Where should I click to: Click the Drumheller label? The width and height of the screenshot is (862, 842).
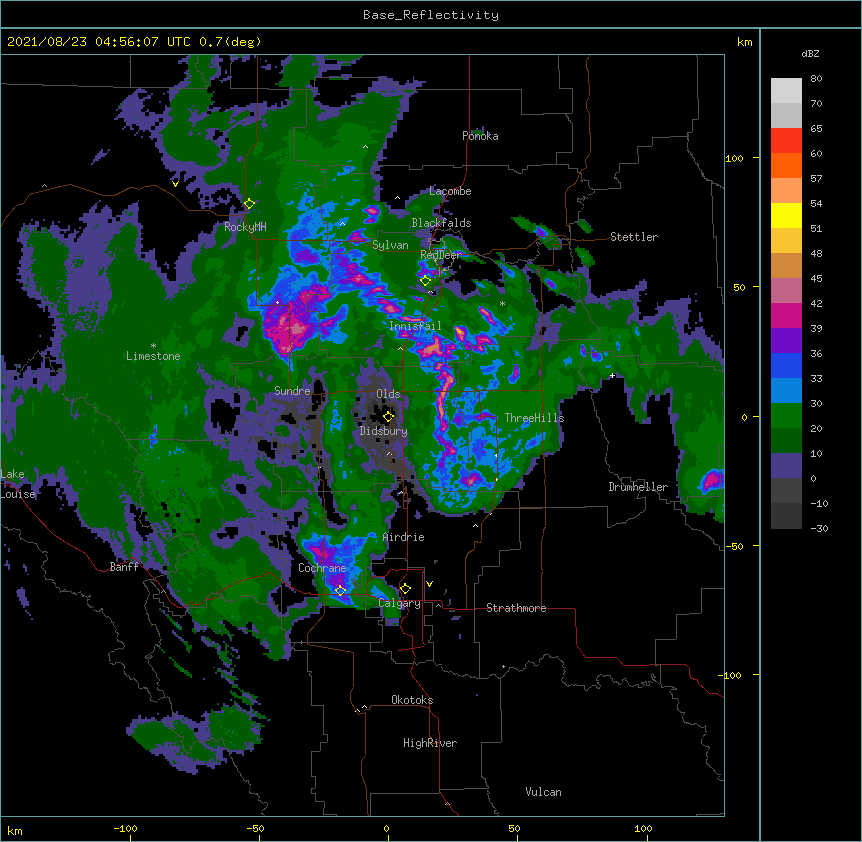(x=638, y=487)
